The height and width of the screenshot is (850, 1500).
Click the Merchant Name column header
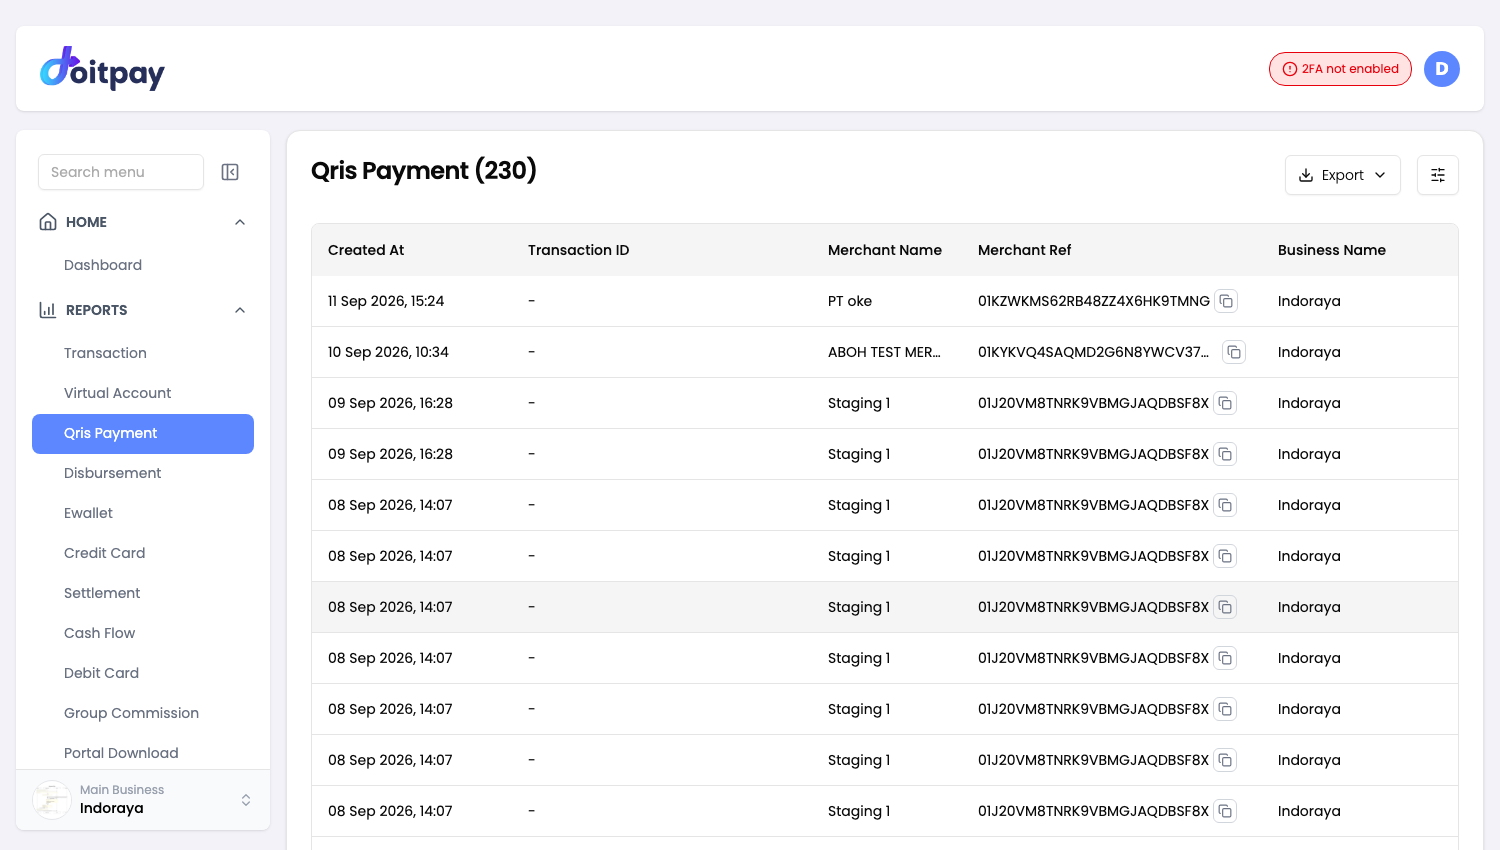[884, 250]
